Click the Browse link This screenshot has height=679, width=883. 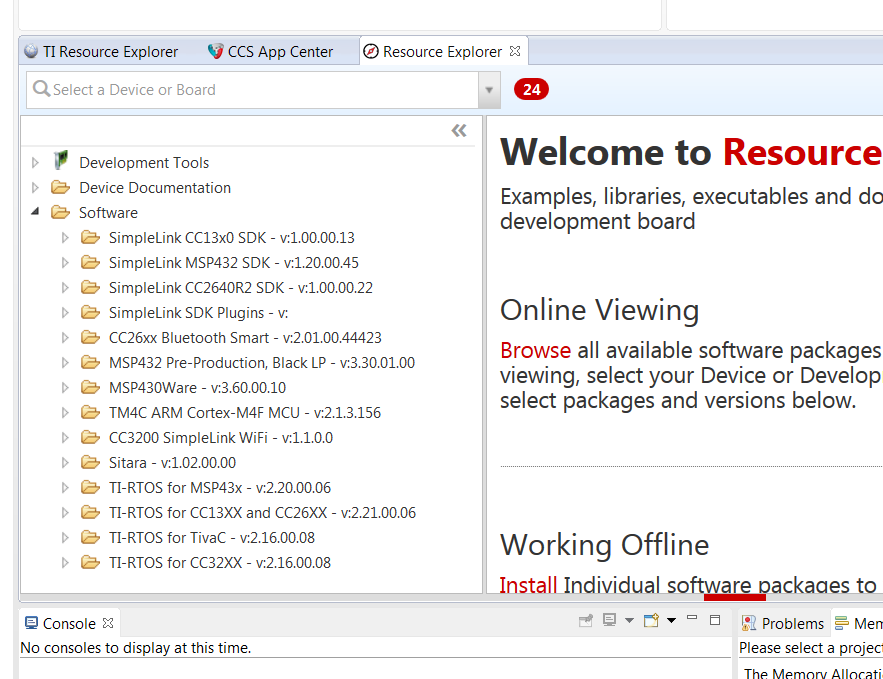pos(536,350)
